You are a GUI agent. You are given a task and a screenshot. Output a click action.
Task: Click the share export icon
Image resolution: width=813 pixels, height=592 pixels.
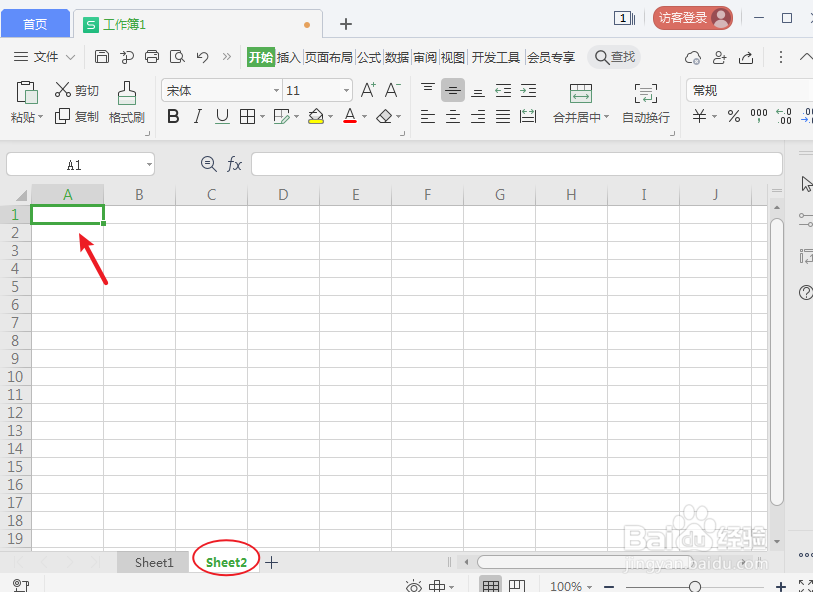(746, 57)
